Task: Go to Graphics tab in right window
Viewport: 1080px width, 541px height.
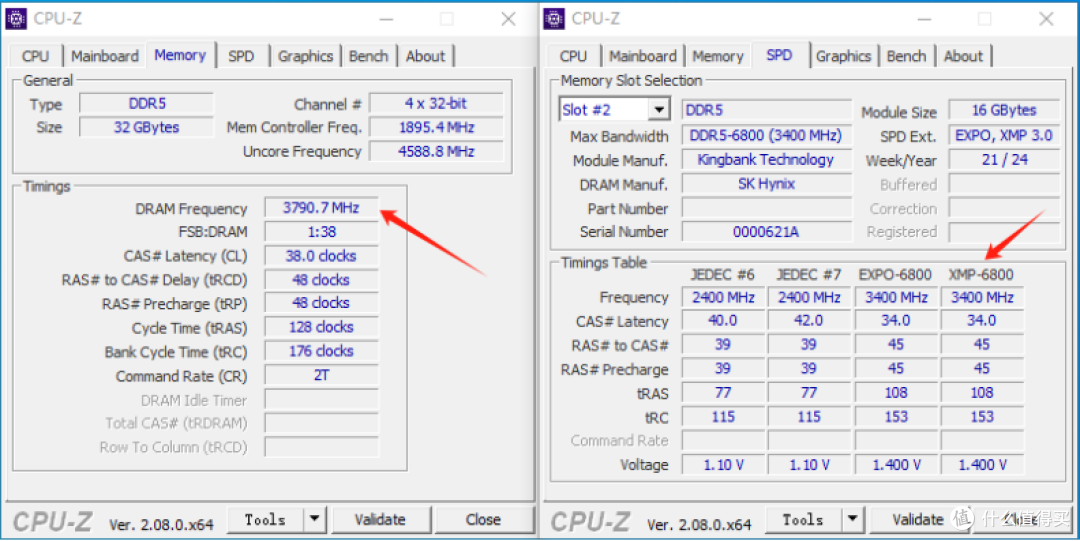Action: coord(844,57)
